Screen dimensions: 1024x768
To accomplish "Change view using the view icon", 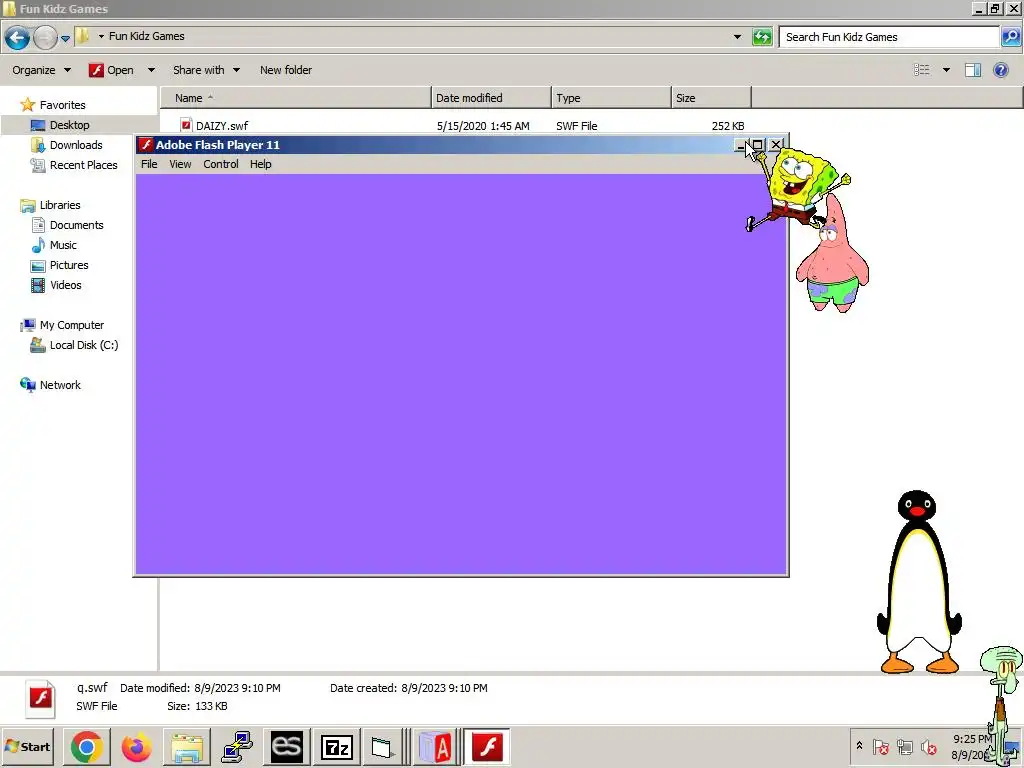I will tap(921, 70).
